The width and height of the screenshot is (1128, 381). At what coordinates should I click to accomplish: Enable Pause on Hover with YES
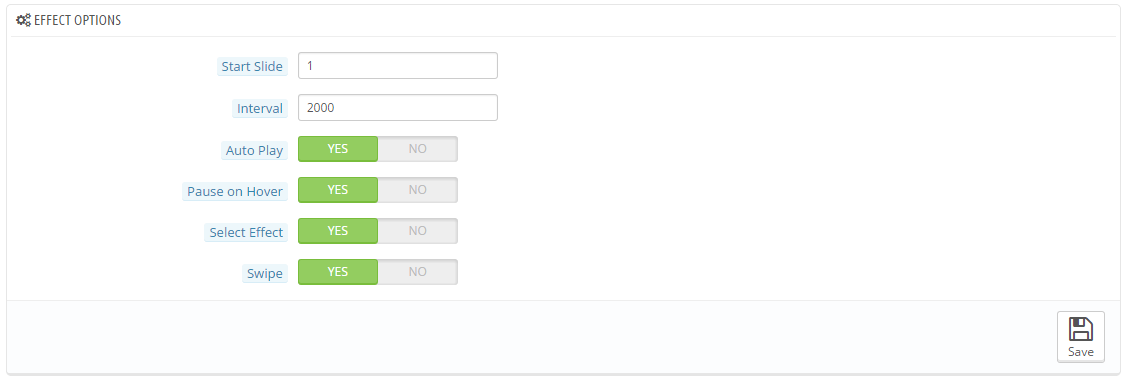[338, 190]
